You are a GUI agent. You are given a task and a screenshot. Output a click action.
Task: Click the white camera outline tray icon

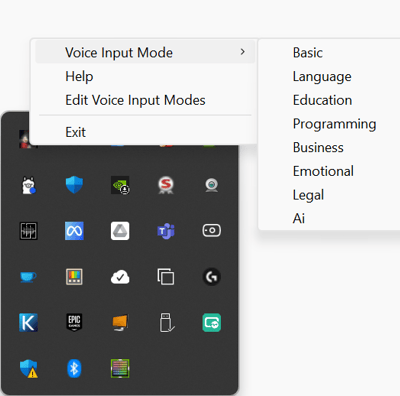[x=212, y=230]
